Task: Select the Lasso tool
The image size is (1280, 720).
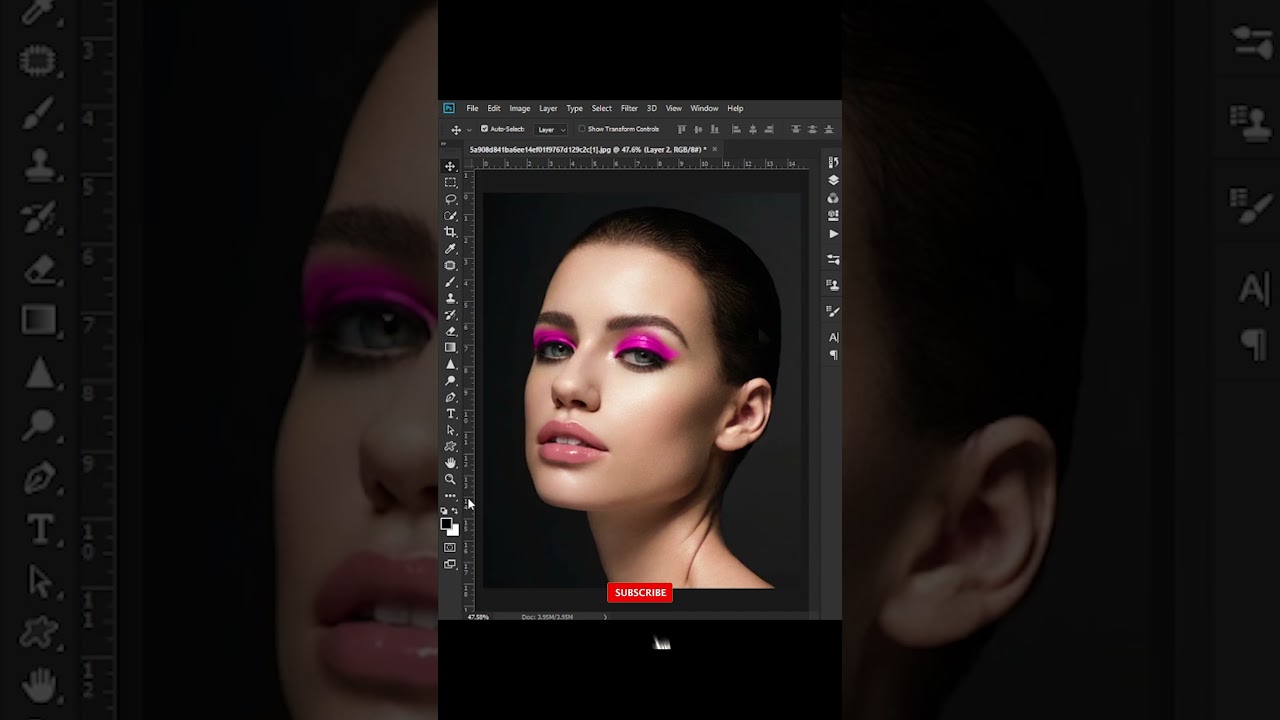Action: click(450, 199)
